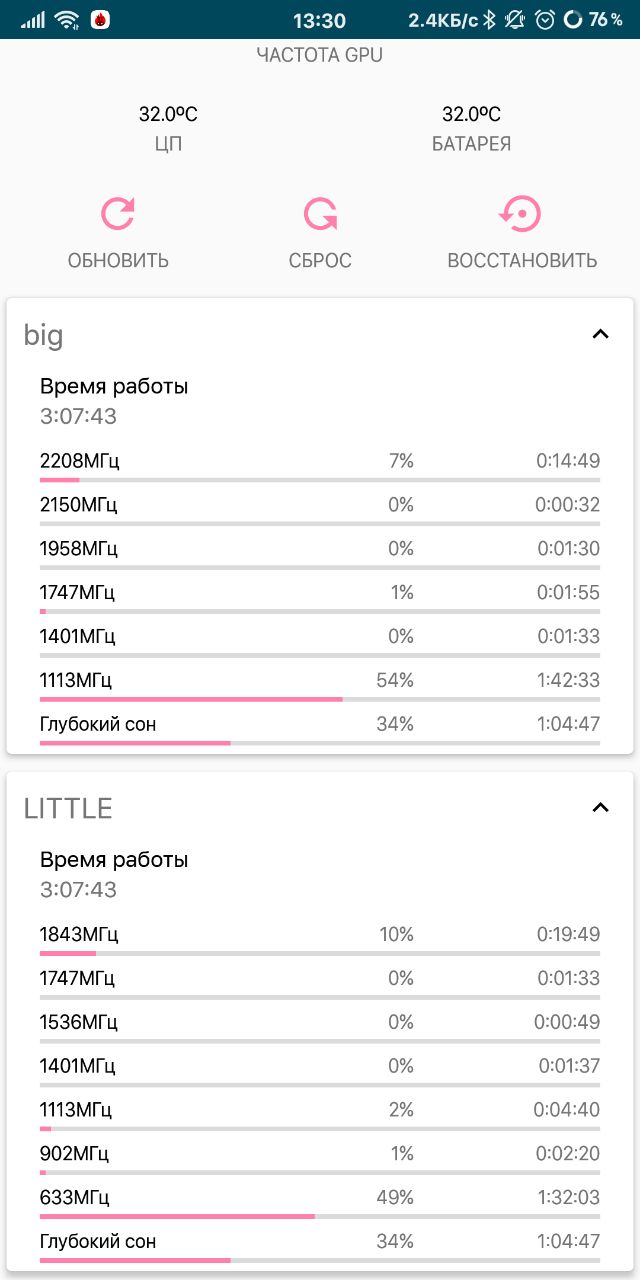Collapse the LITTLE cluster card
The height and width of the screenshot is (1280, 640).
point(600,808)
